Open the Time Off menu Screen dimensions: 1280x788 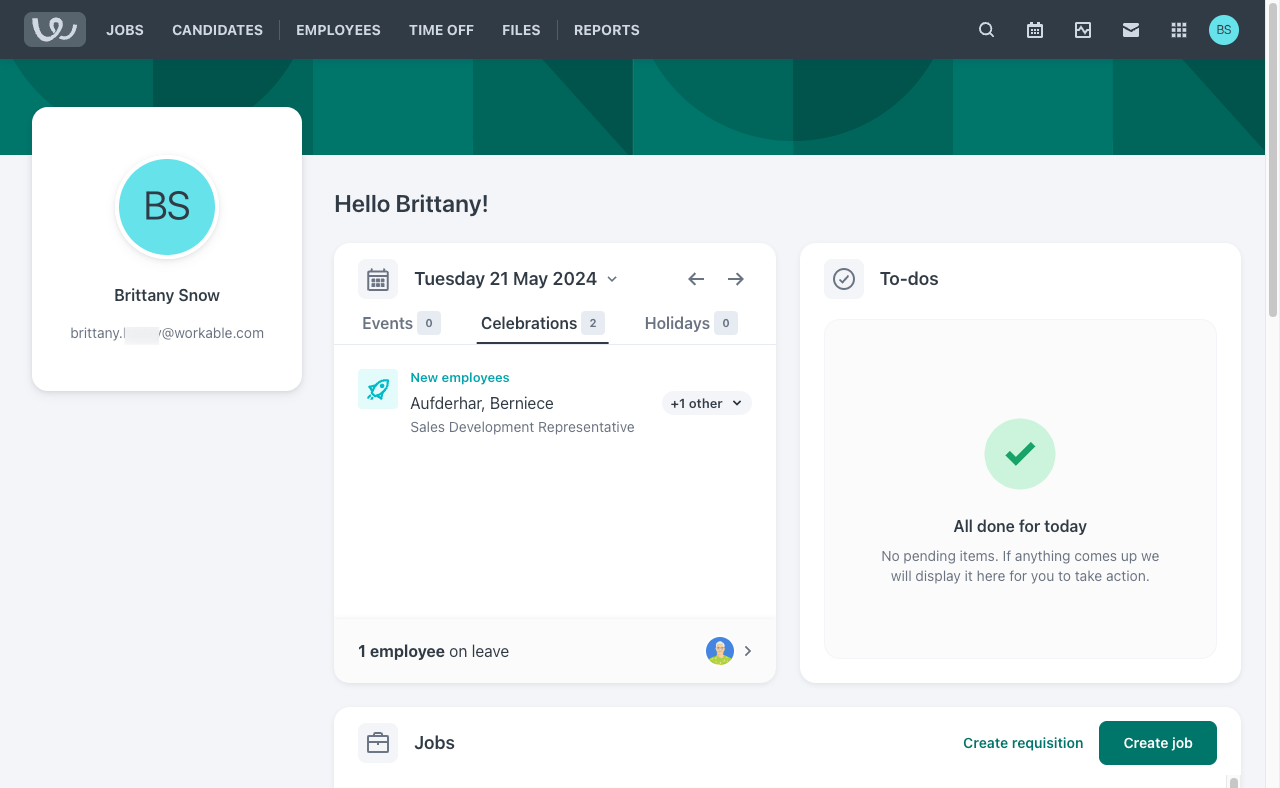coord(441,30)
